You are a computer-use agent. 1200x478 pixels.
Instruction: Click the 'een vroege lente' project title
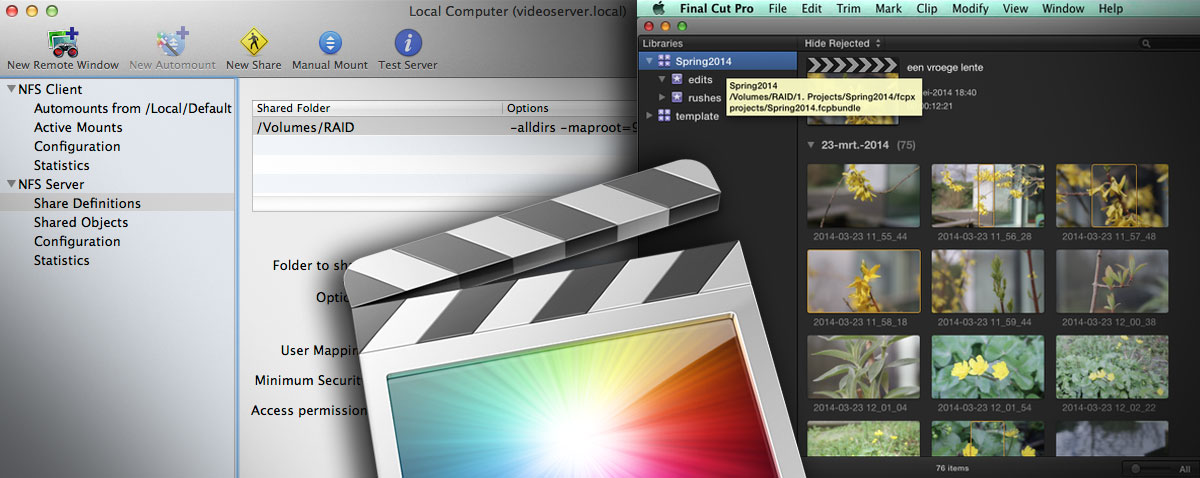pyautogui.click(x=945, y=67)
